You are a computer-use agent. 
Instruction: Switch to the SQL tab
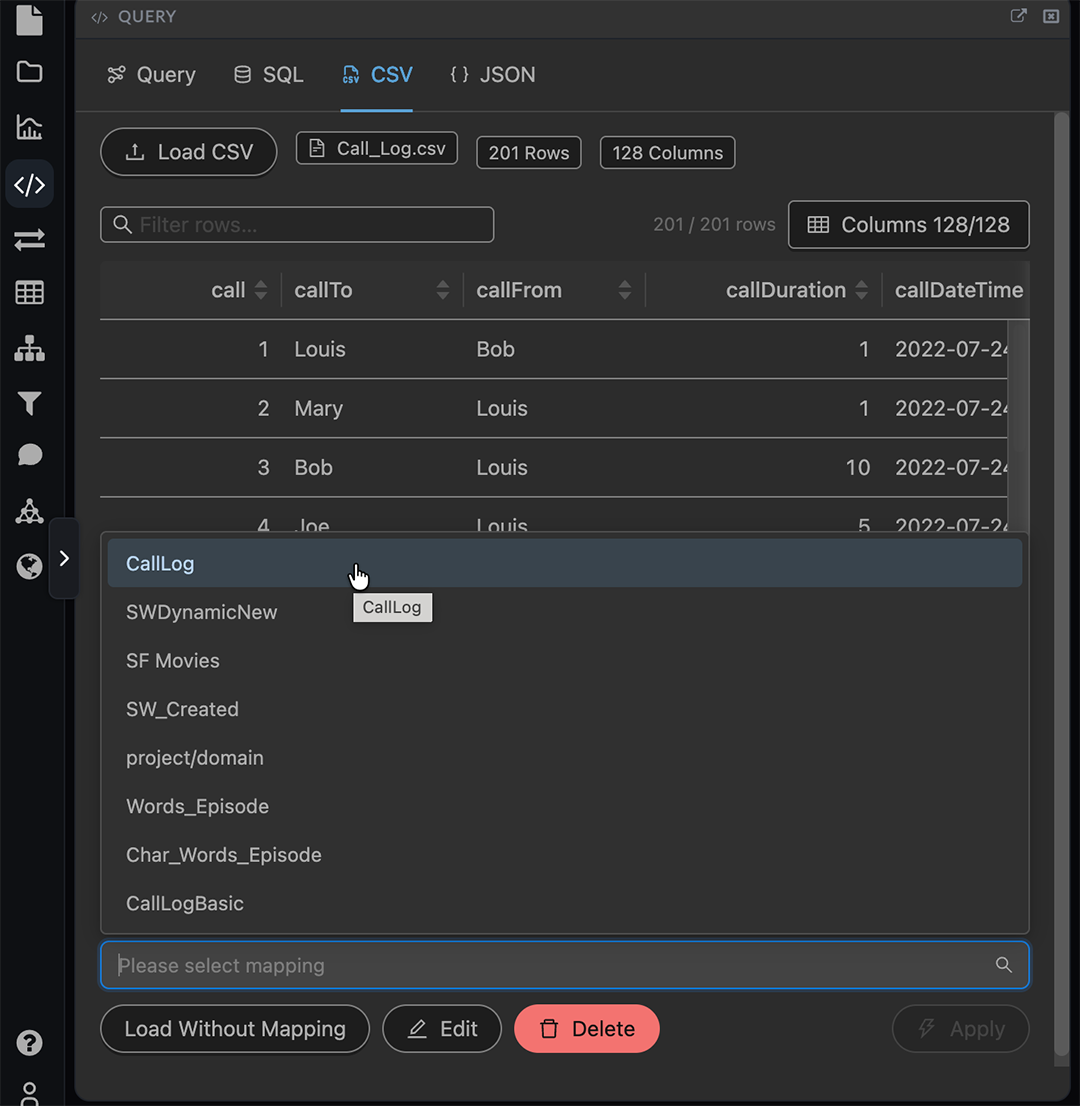269,75
